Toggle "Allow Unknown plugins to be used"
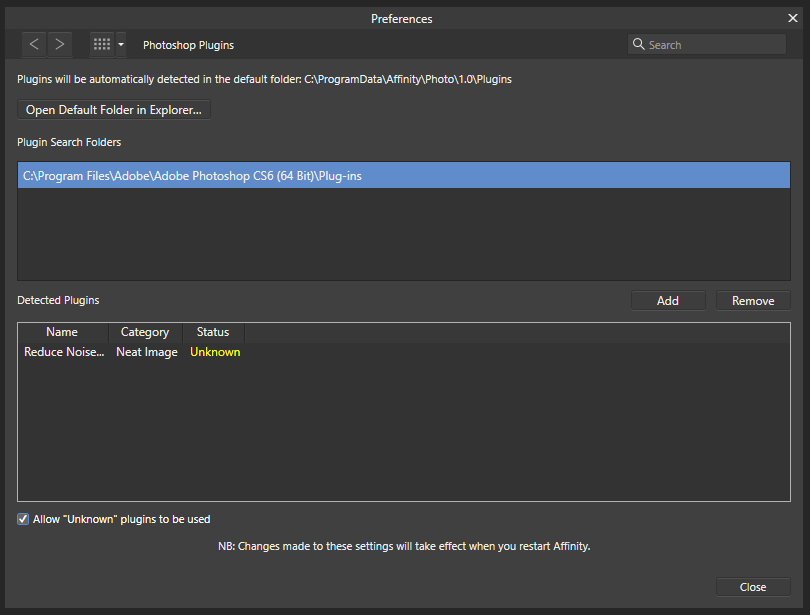 coord(22,519)
